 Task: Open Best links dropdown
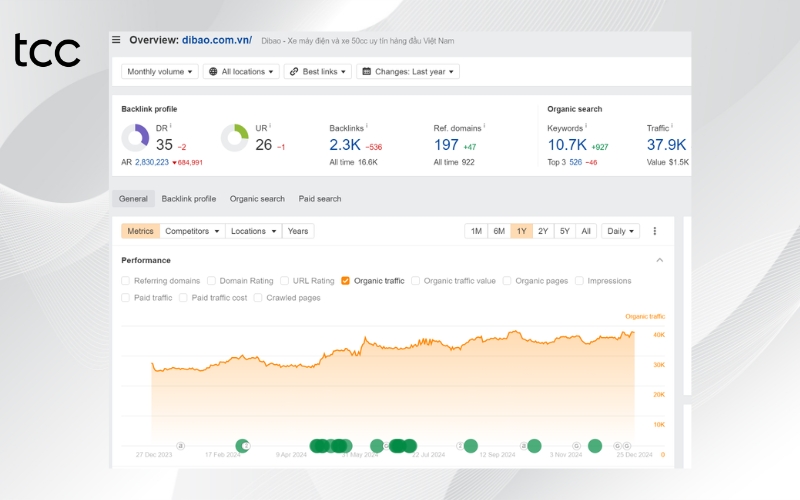[x=317, y=71]
